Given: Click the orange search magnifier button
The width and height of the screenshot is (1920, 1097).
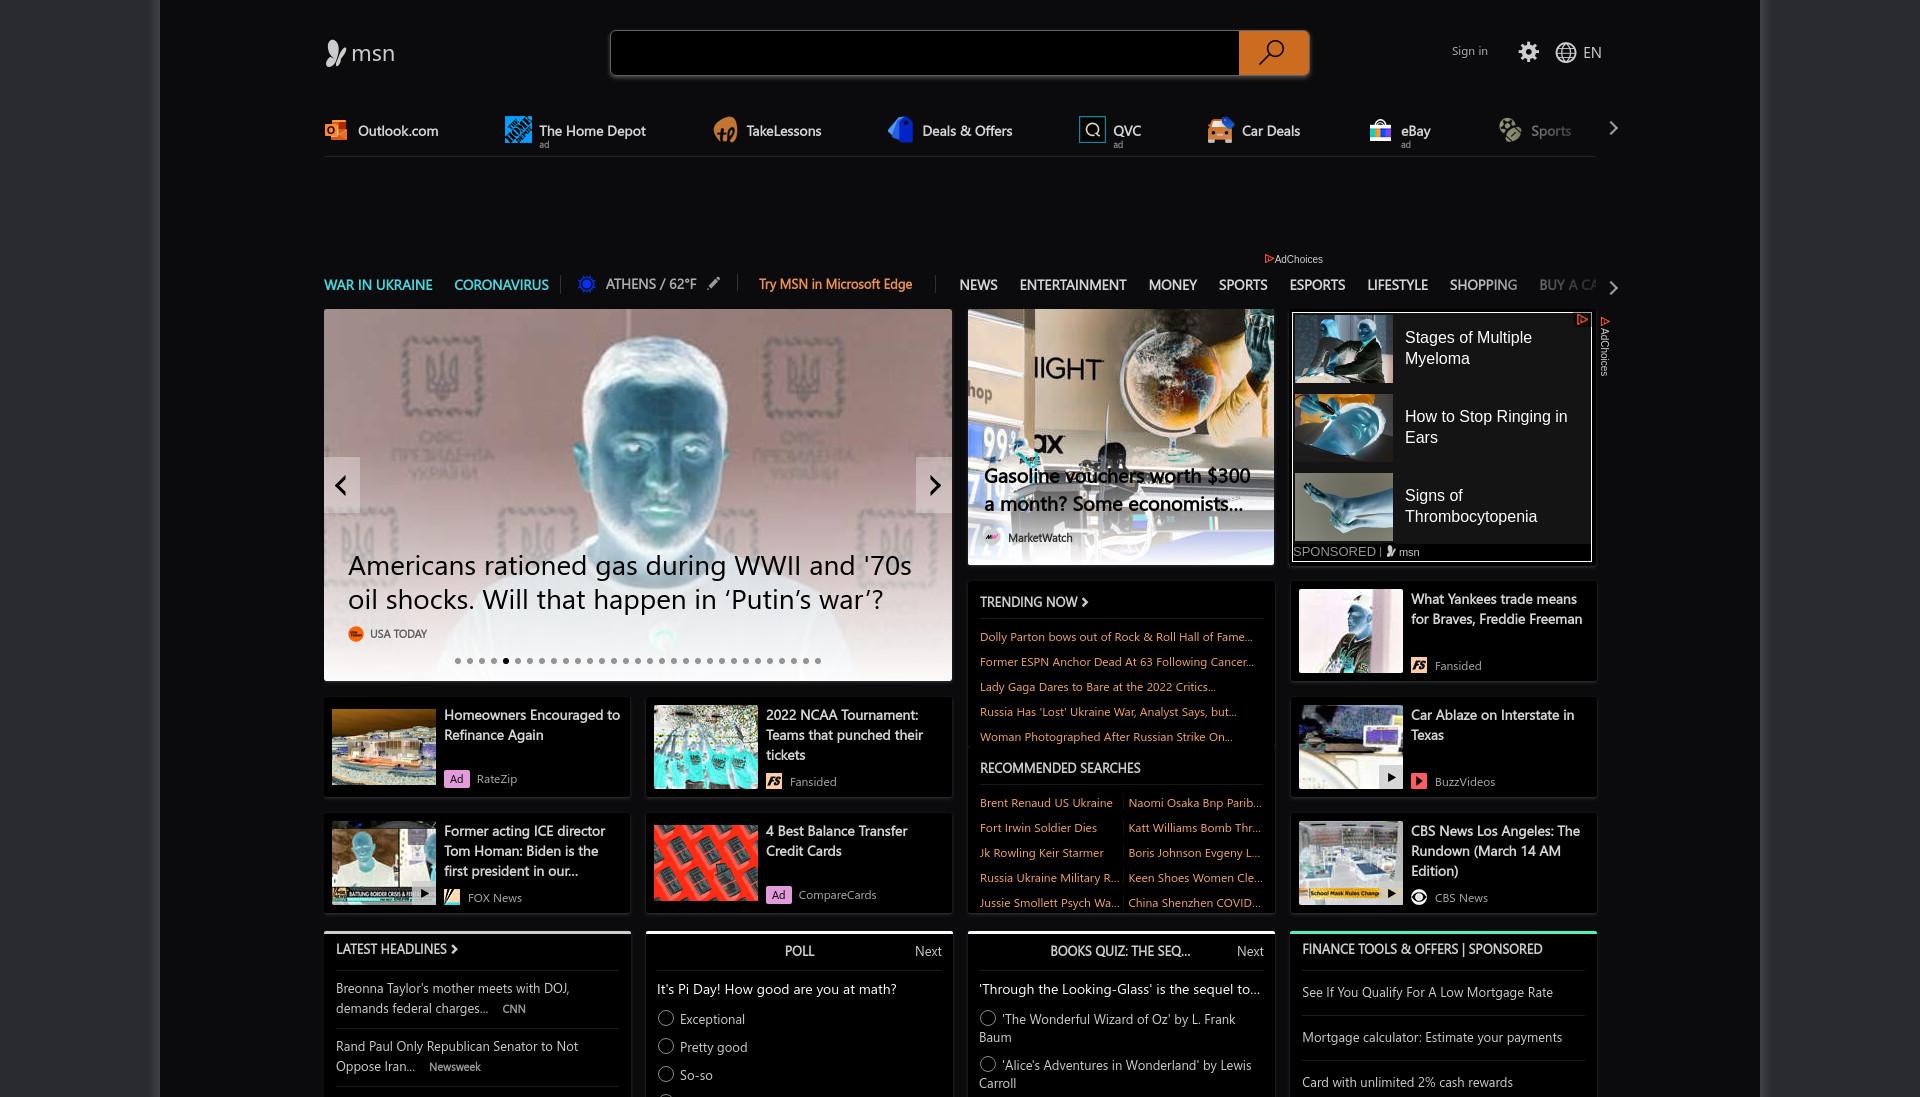Looking at the screenshot, I should pyautogui.click(x=1273, y=53).
